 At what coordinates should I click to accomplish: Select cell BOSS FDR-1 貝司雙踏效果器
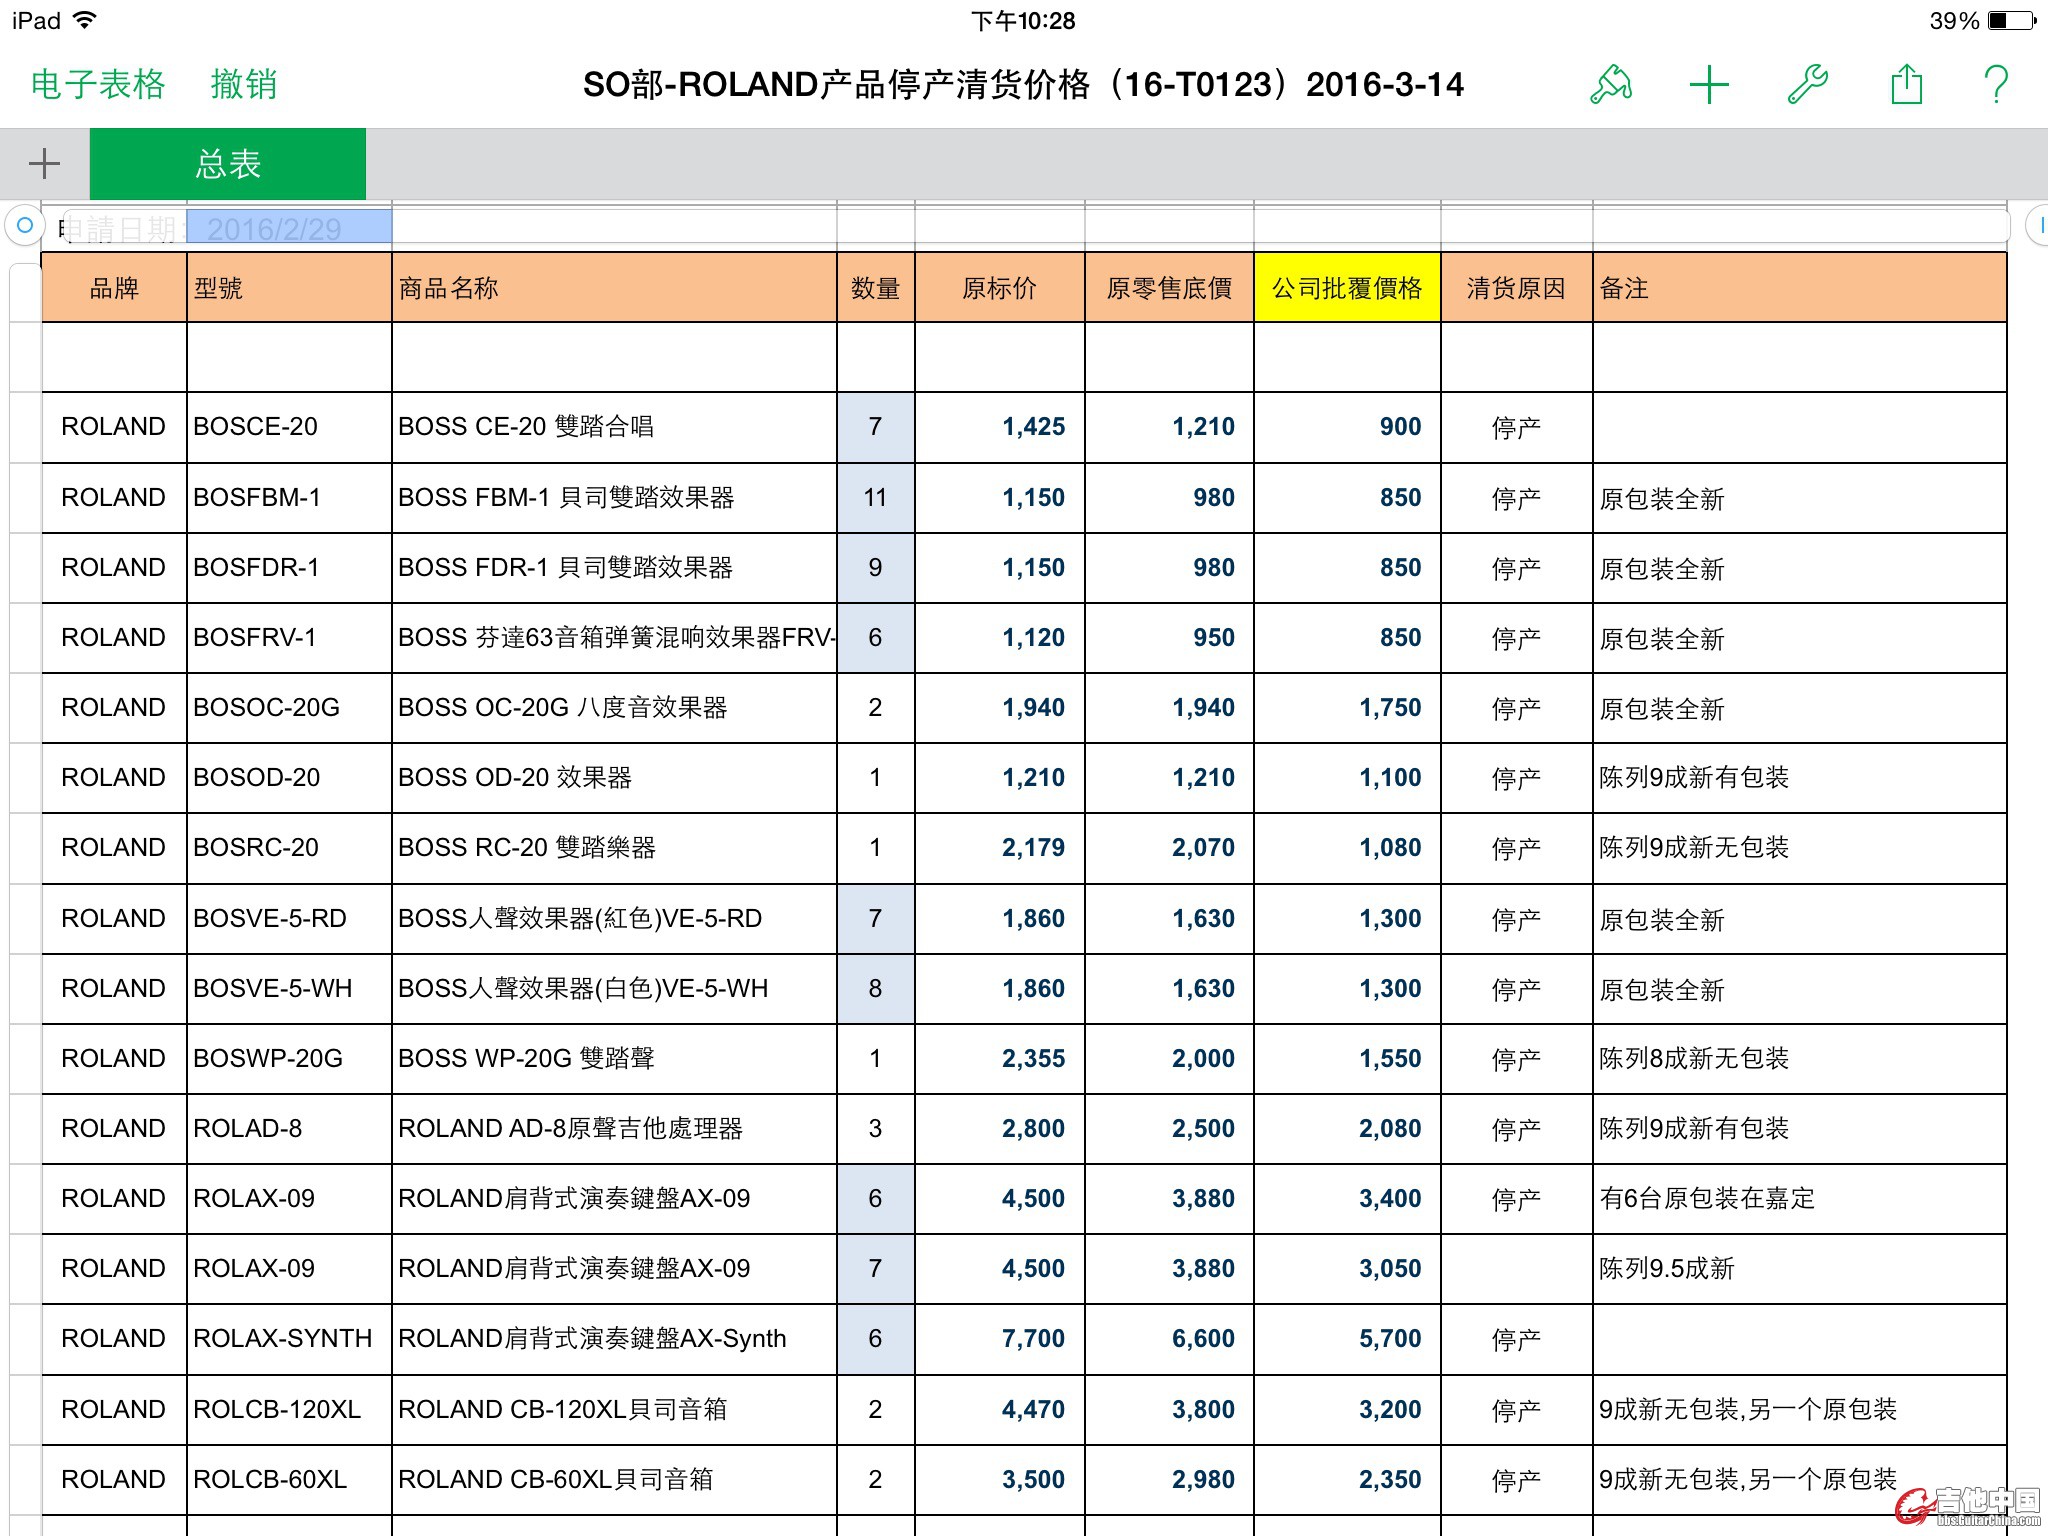click(x=614, y=567)
